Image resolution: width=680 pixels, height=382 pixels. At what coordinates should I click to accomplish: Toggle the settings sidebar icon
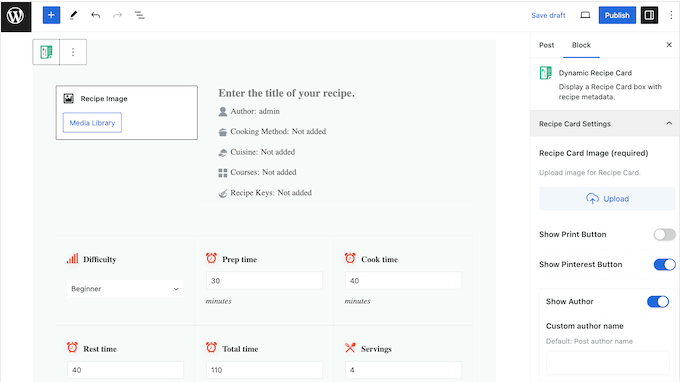649,15
